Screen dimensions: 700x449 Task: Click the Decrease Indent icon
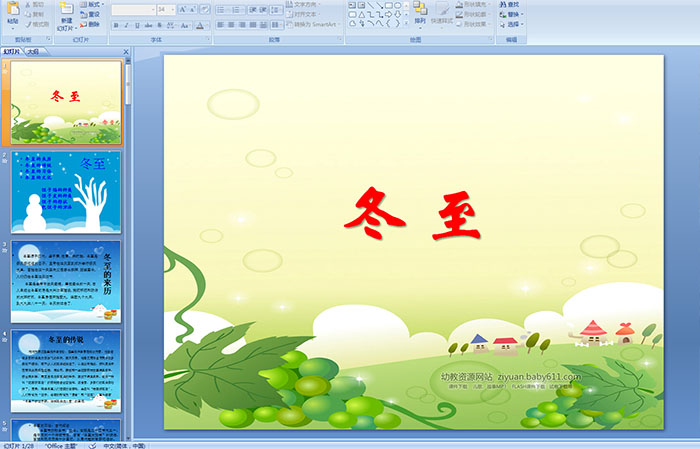click(x=253, y=10)
